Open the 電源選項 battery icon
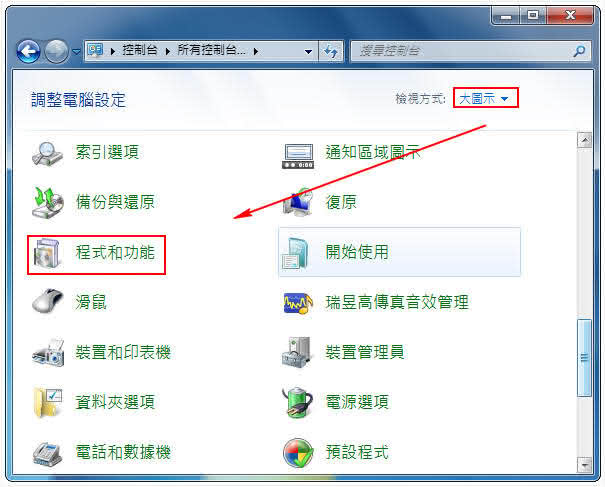 click(297, 402)
